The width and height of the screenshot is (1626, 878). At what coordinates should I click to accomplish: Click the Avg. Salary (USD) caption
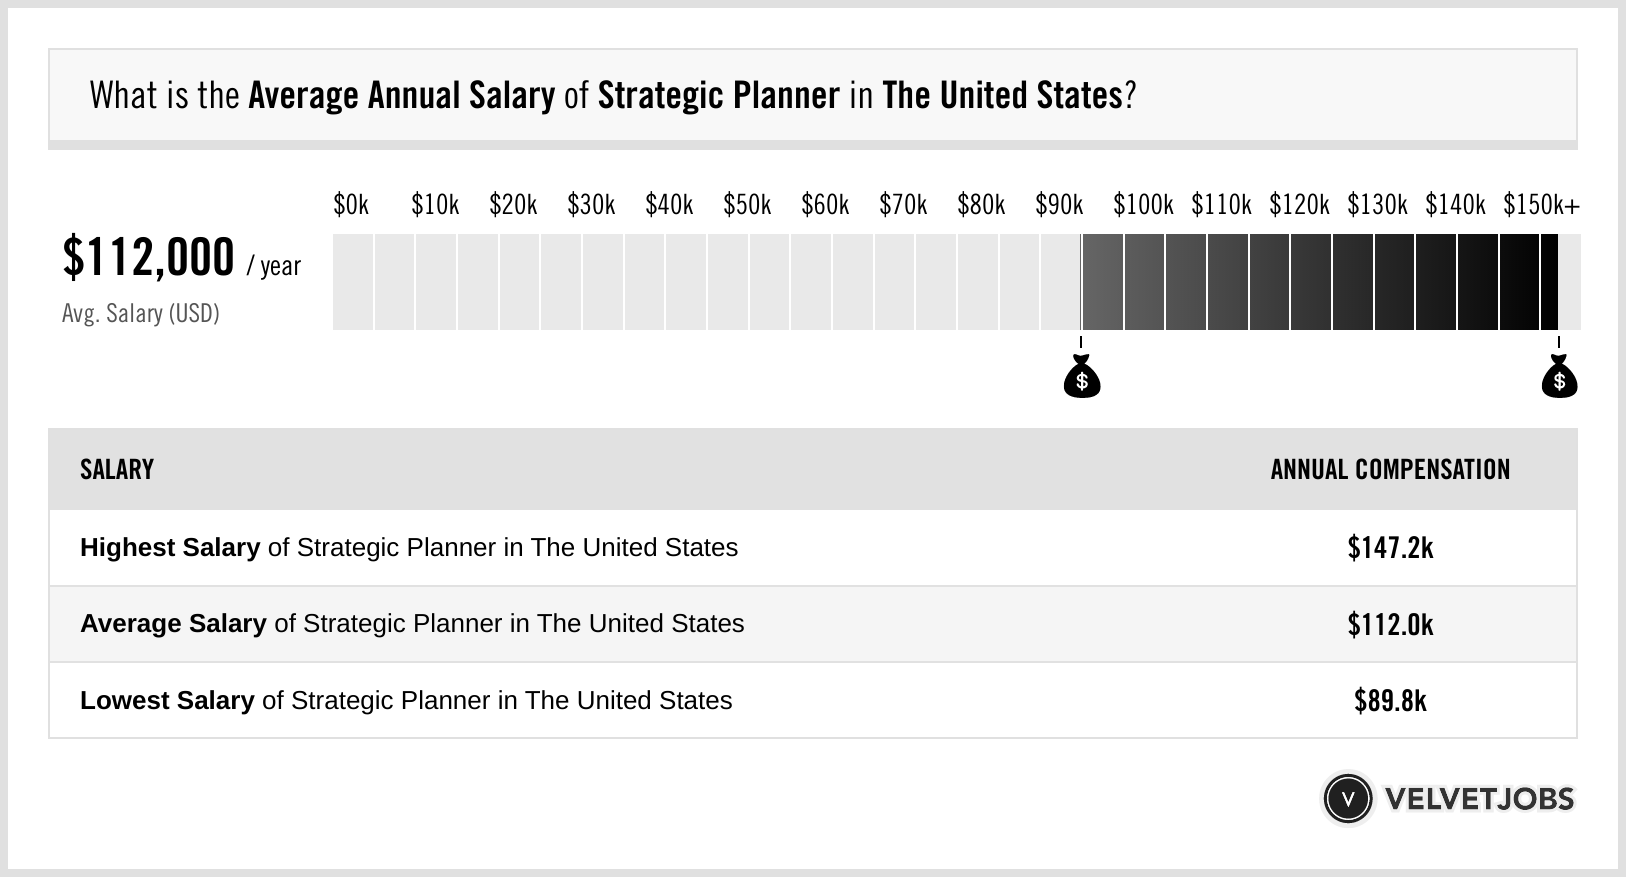pyautogui.click(x=141, y=314)
